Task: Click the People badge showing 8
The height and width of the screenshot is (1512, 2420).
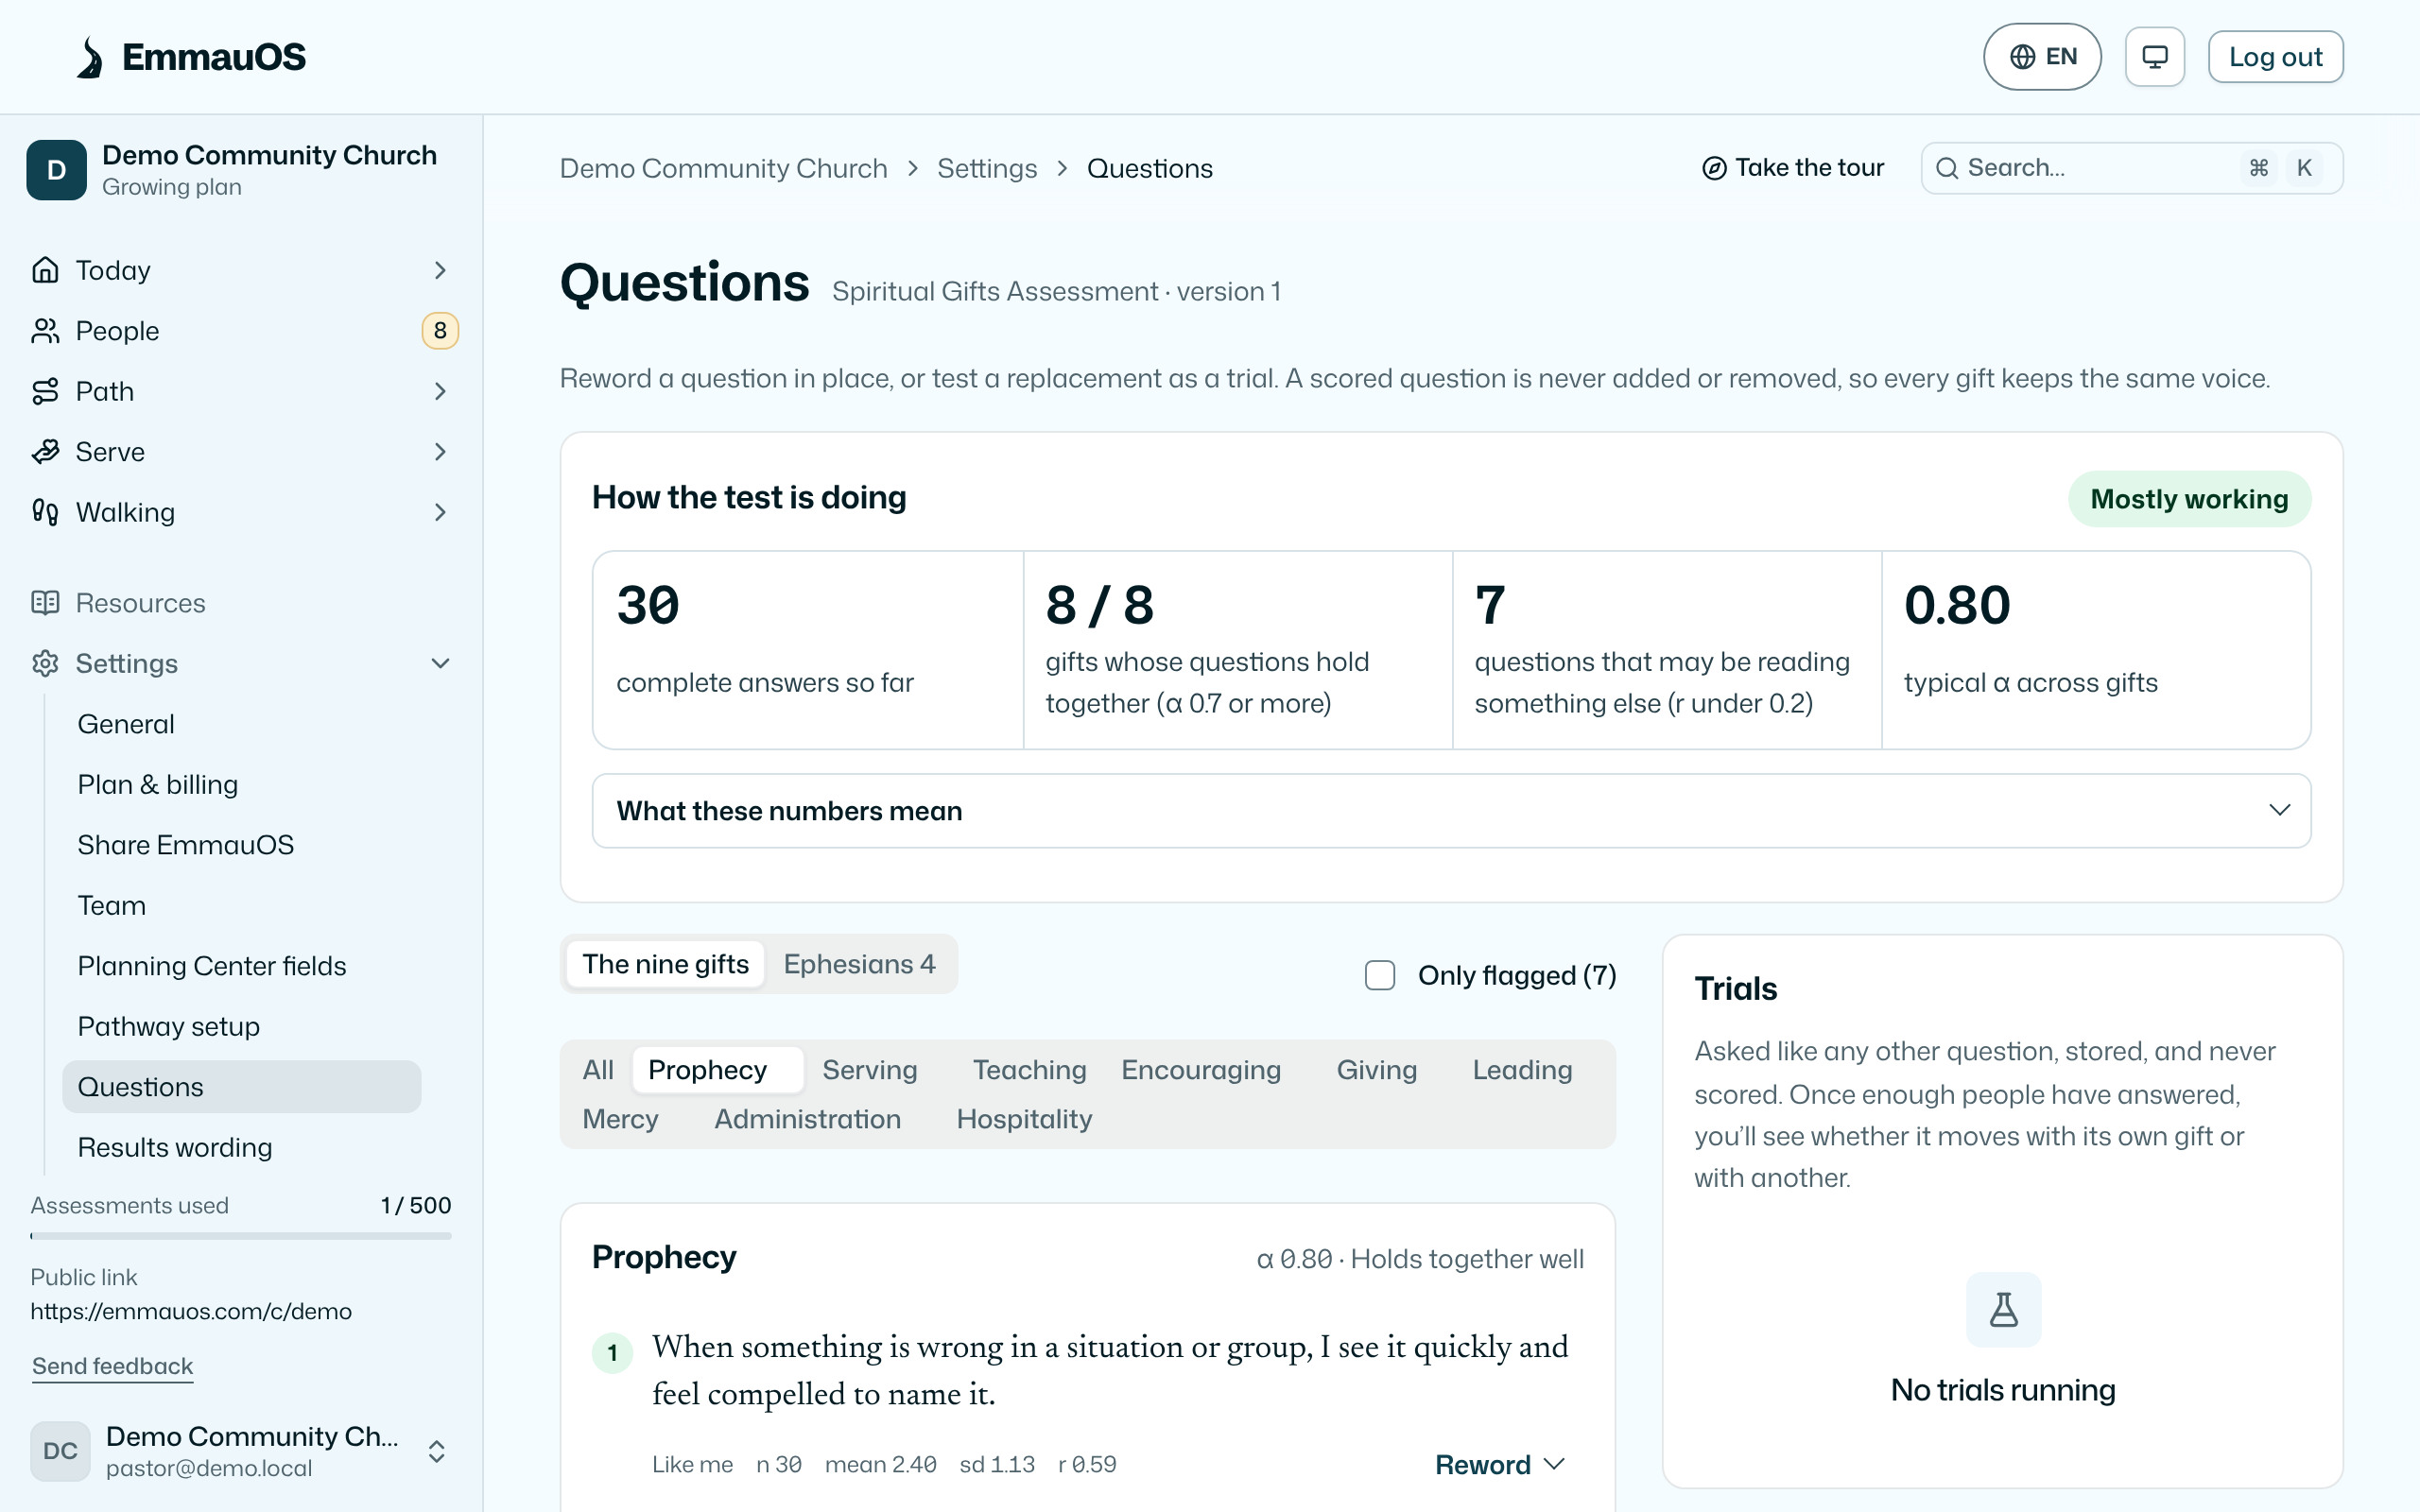Action: click(440, 331)
